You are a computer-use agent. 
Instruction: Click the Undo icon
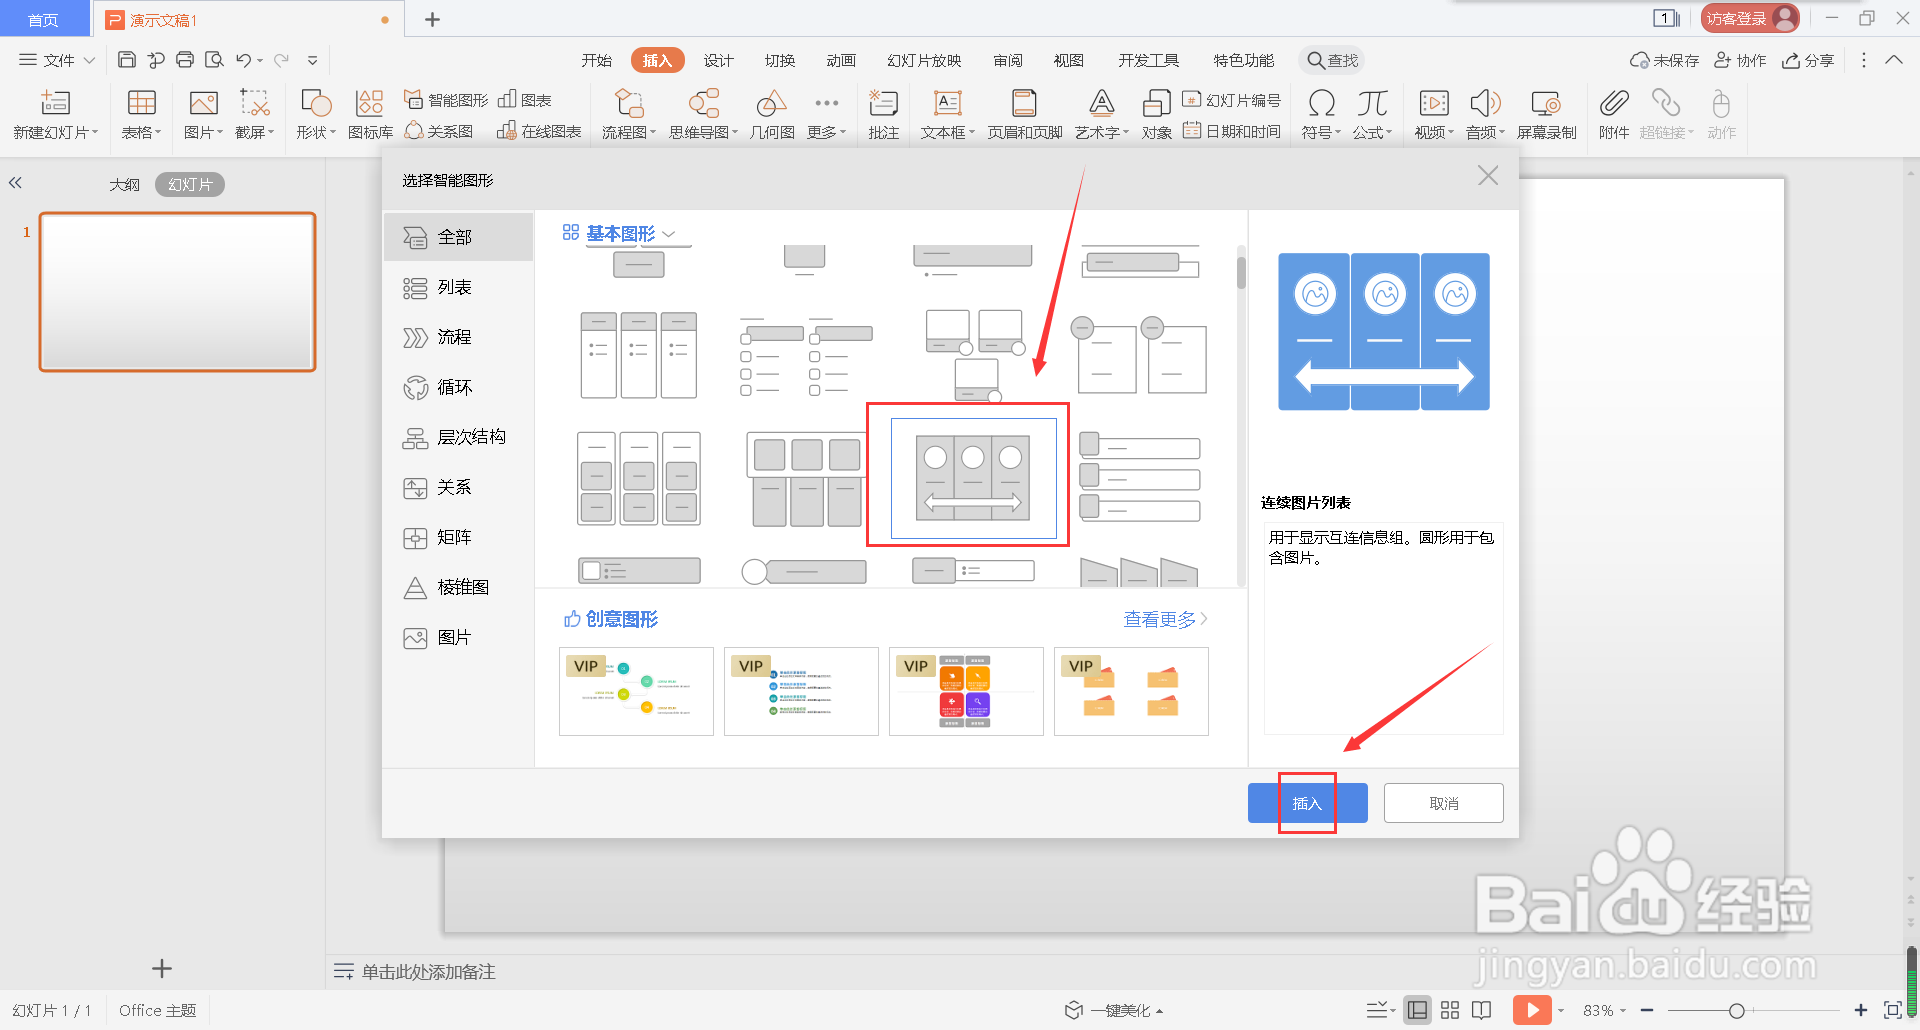(x=243, y=60)
